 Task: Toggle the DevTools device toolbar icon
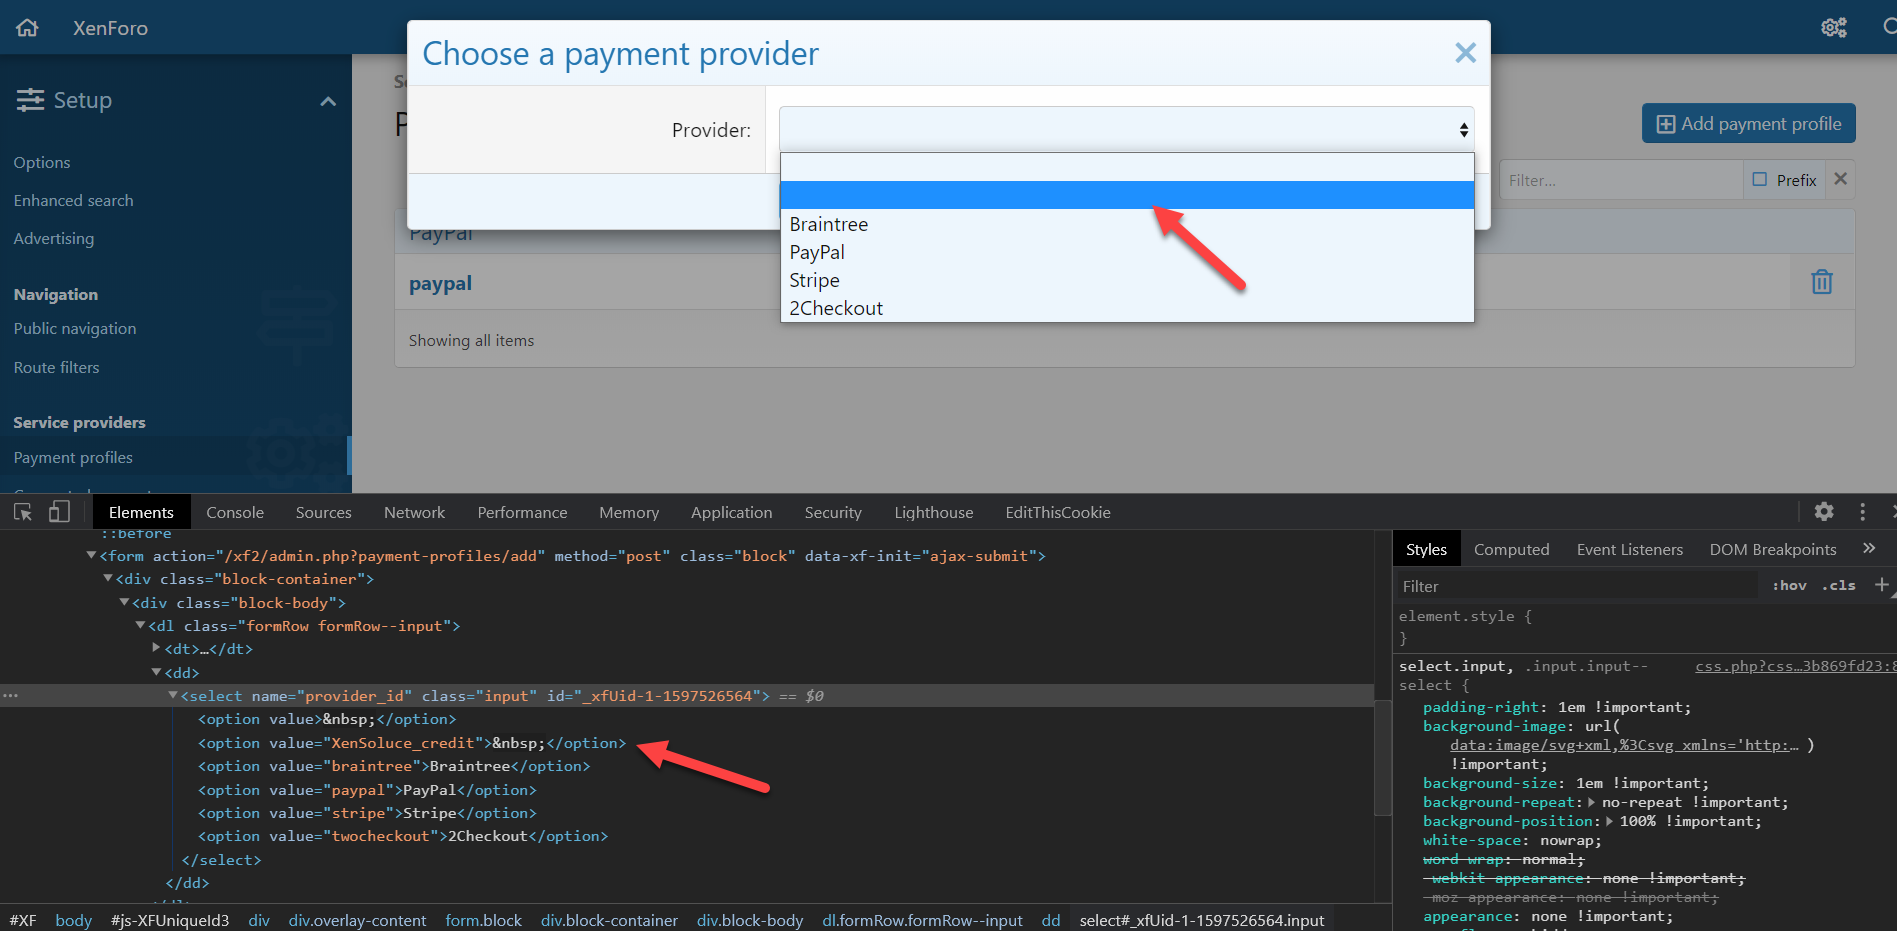59,512
